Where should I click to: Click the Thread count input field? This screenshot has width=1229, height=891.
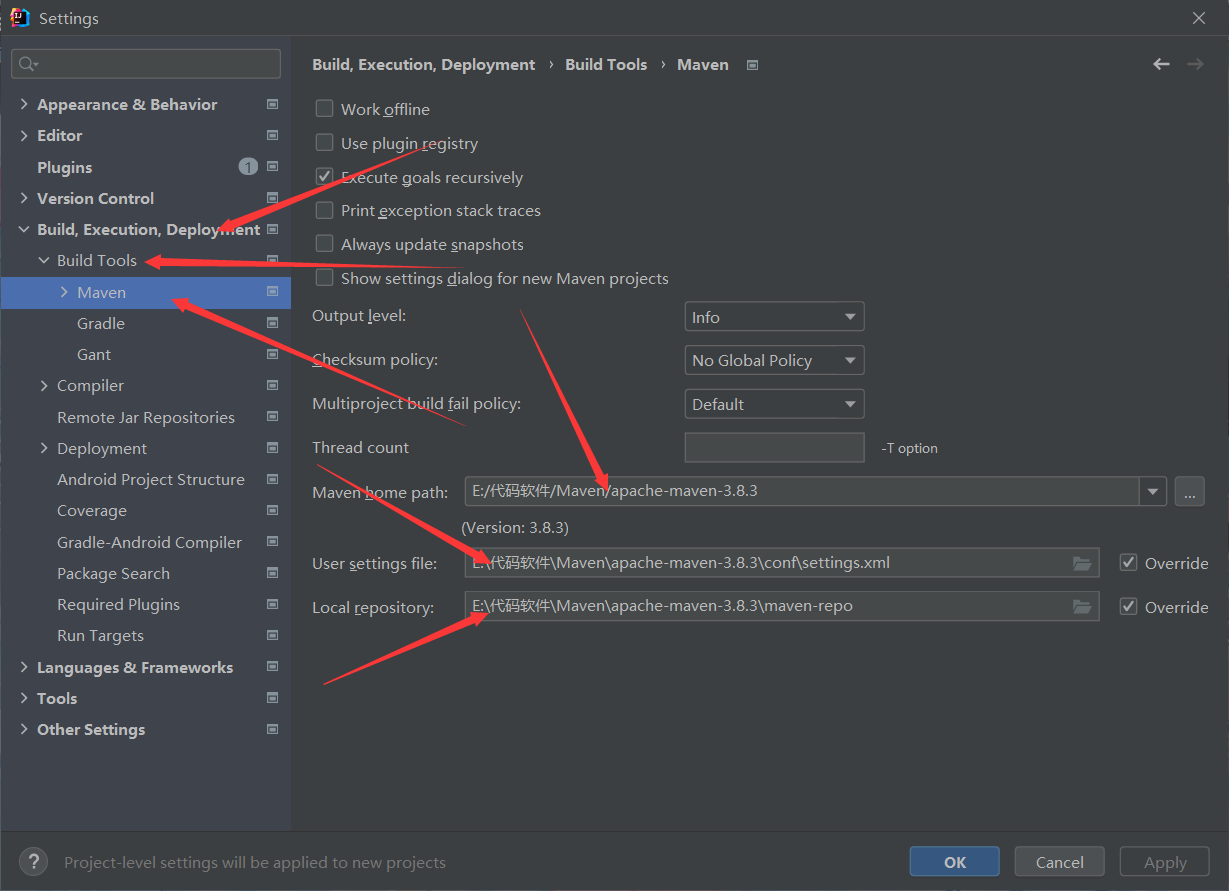click(x=774, y=447)
